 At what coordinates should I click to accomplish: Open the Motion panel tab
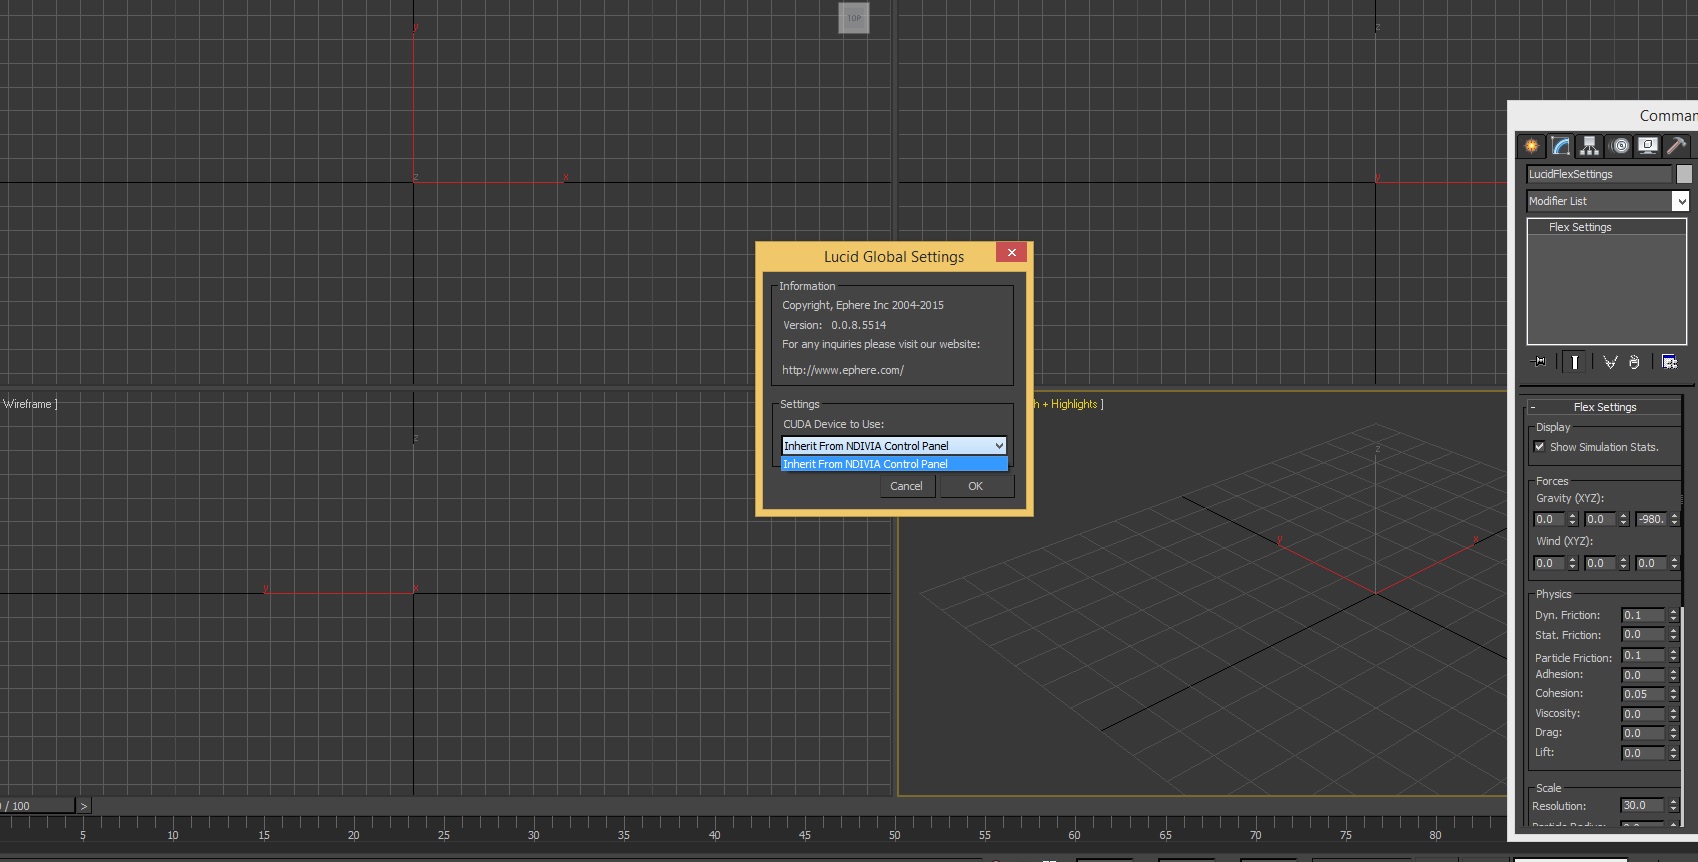point(1619,146)
